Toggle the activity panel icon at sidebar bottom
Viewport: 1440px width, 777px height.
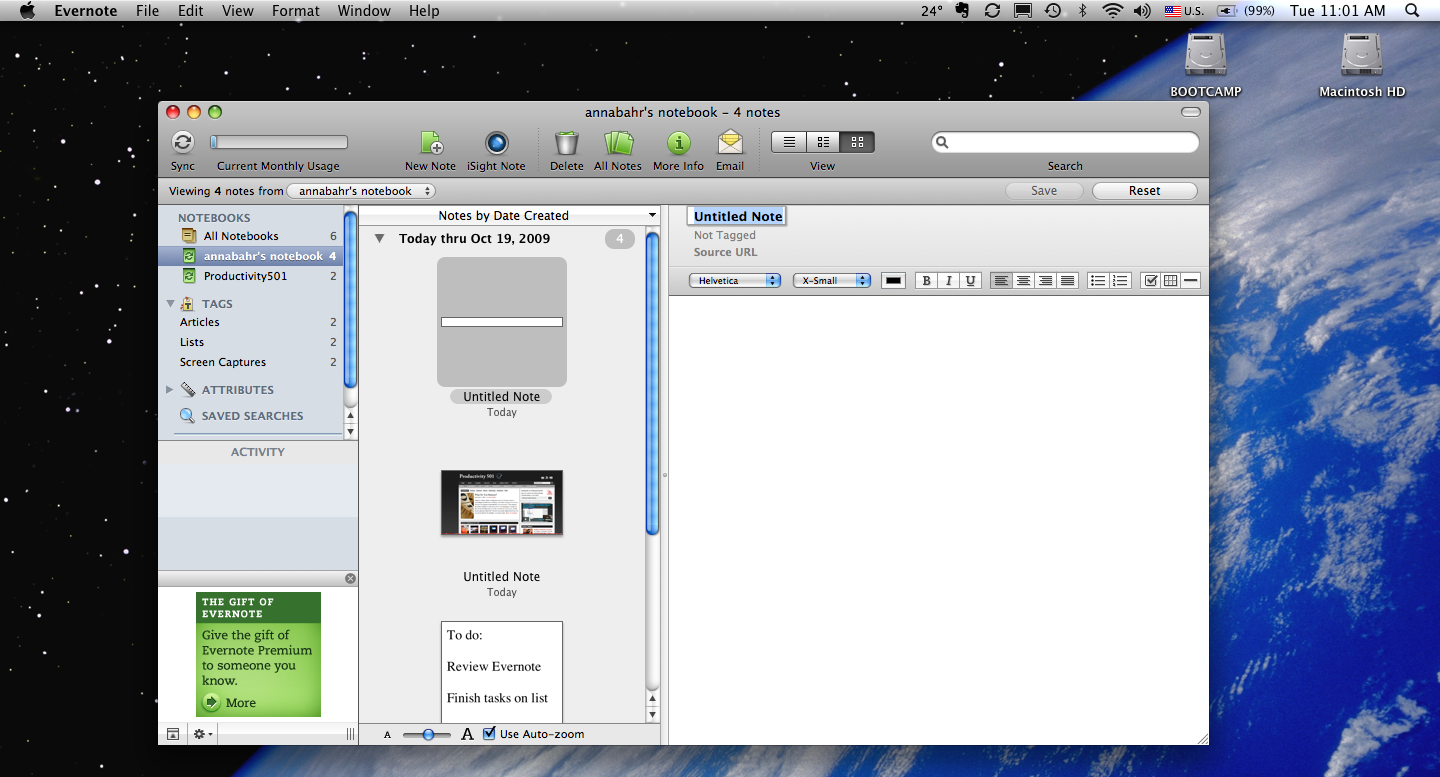click(173, 734)
